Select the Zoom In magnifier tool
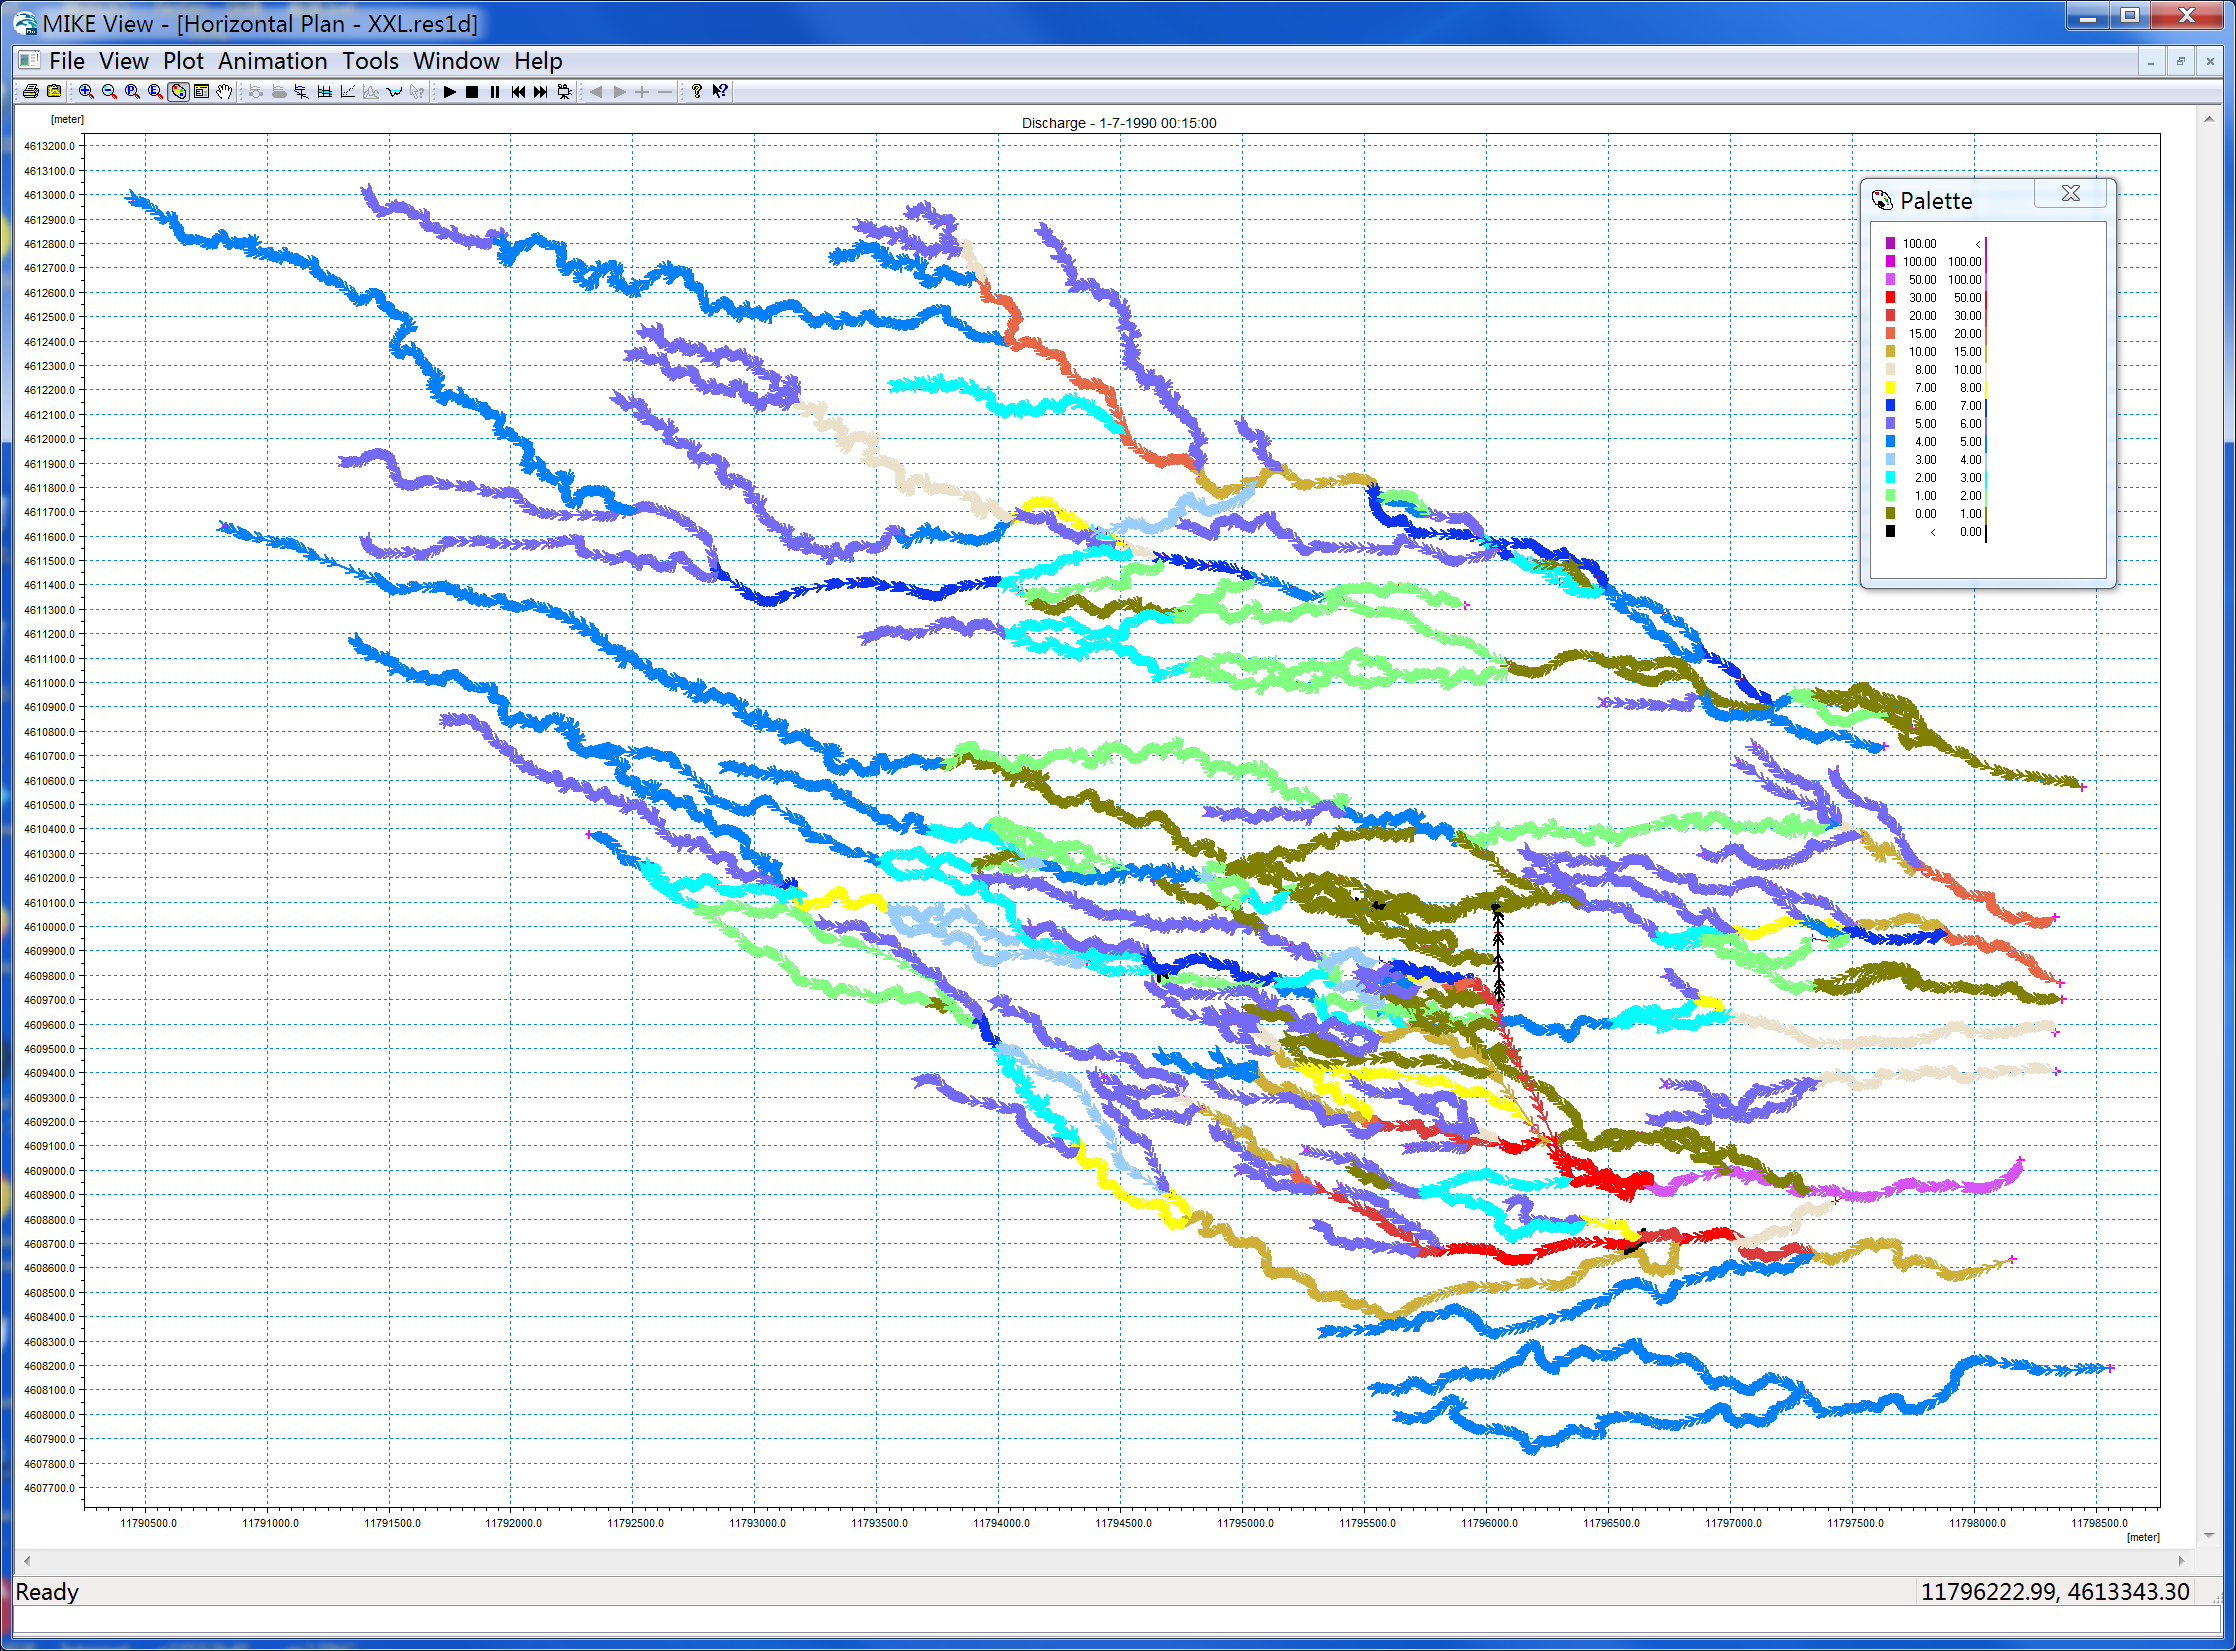Viewport: 2236px width, 1651px height. click(86, 92)
